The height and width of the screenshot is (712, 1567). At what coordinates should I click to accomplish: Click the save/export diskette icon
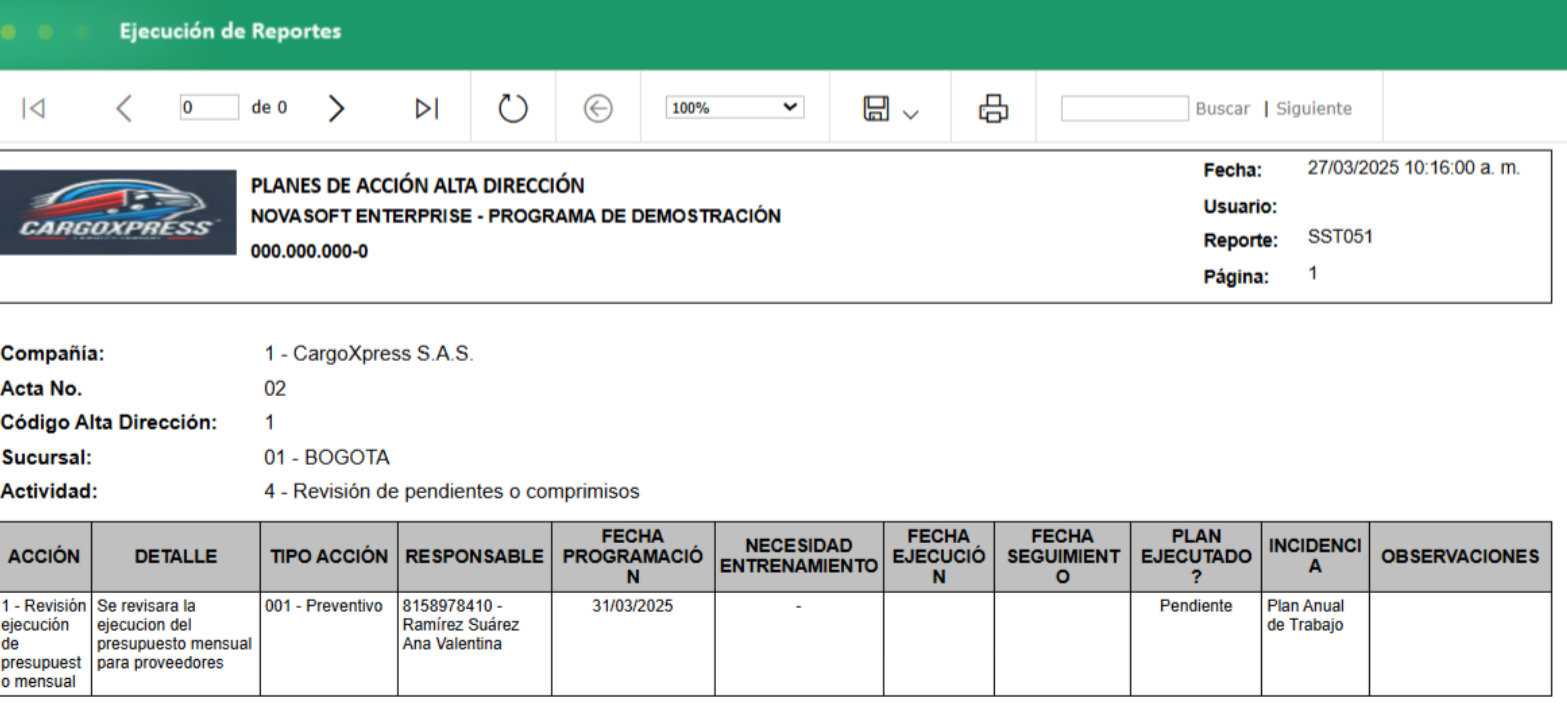875,107
